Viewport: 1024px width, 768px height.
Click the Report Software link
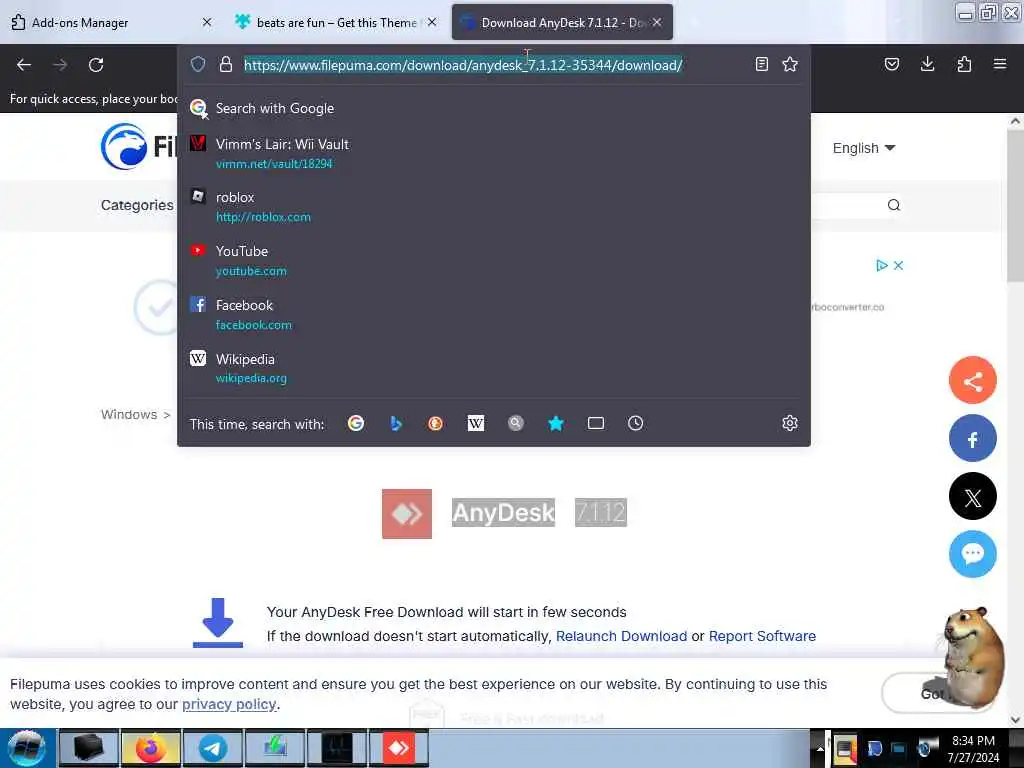coord(762,636)
